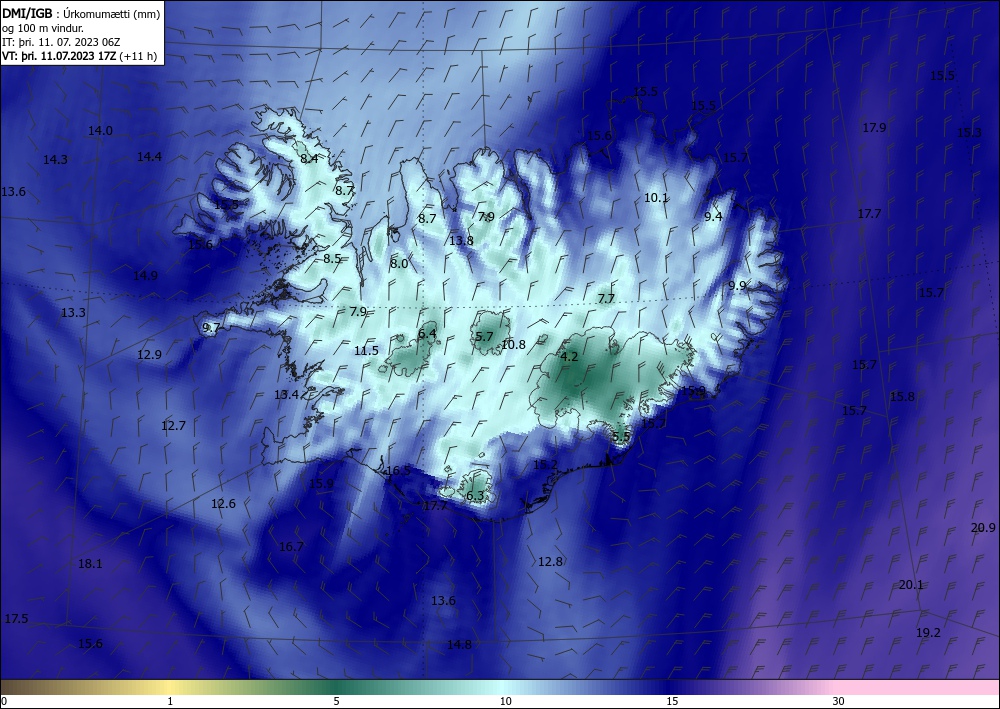Click the 12.9 ocean value
Image resolution: width=1000 pixels, height=709 pixels.
[149, 354]
